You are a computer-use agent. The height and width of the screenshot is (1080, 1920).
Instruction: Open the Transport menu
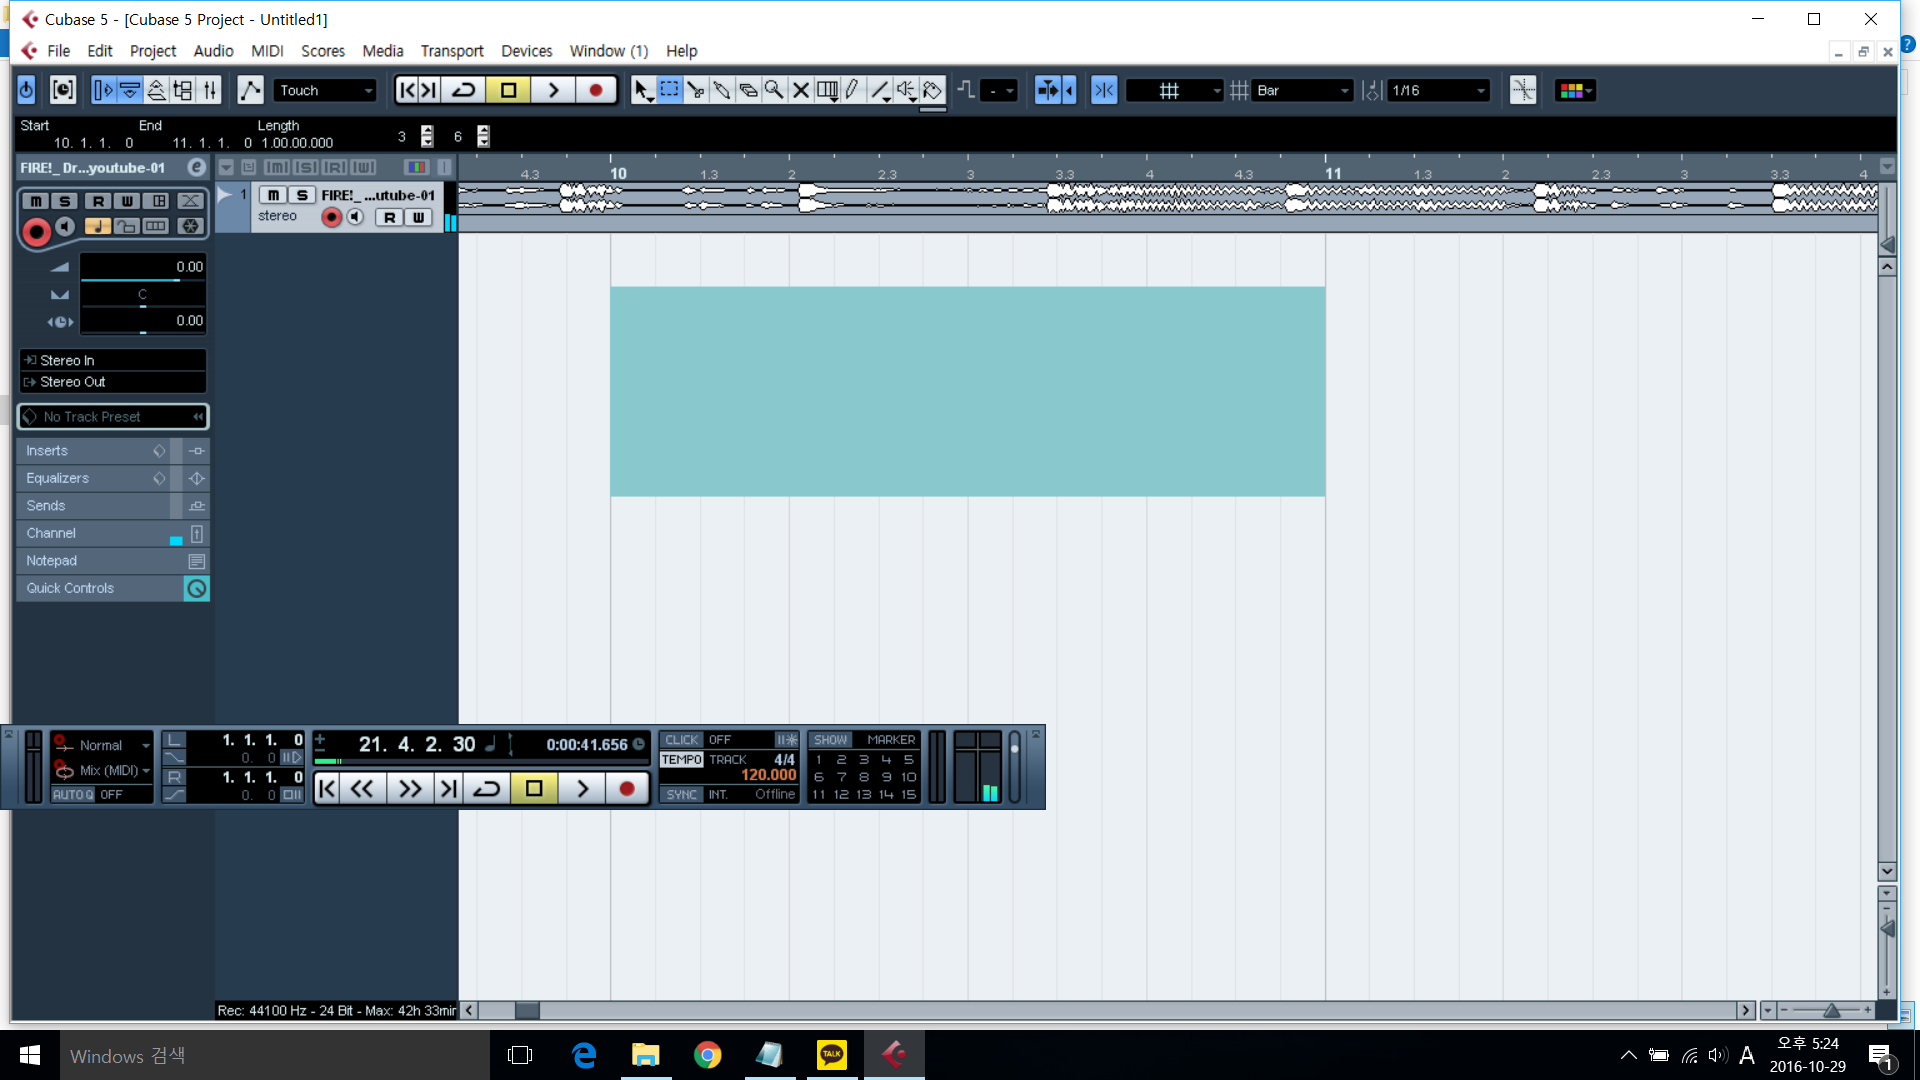coord(451,51)
